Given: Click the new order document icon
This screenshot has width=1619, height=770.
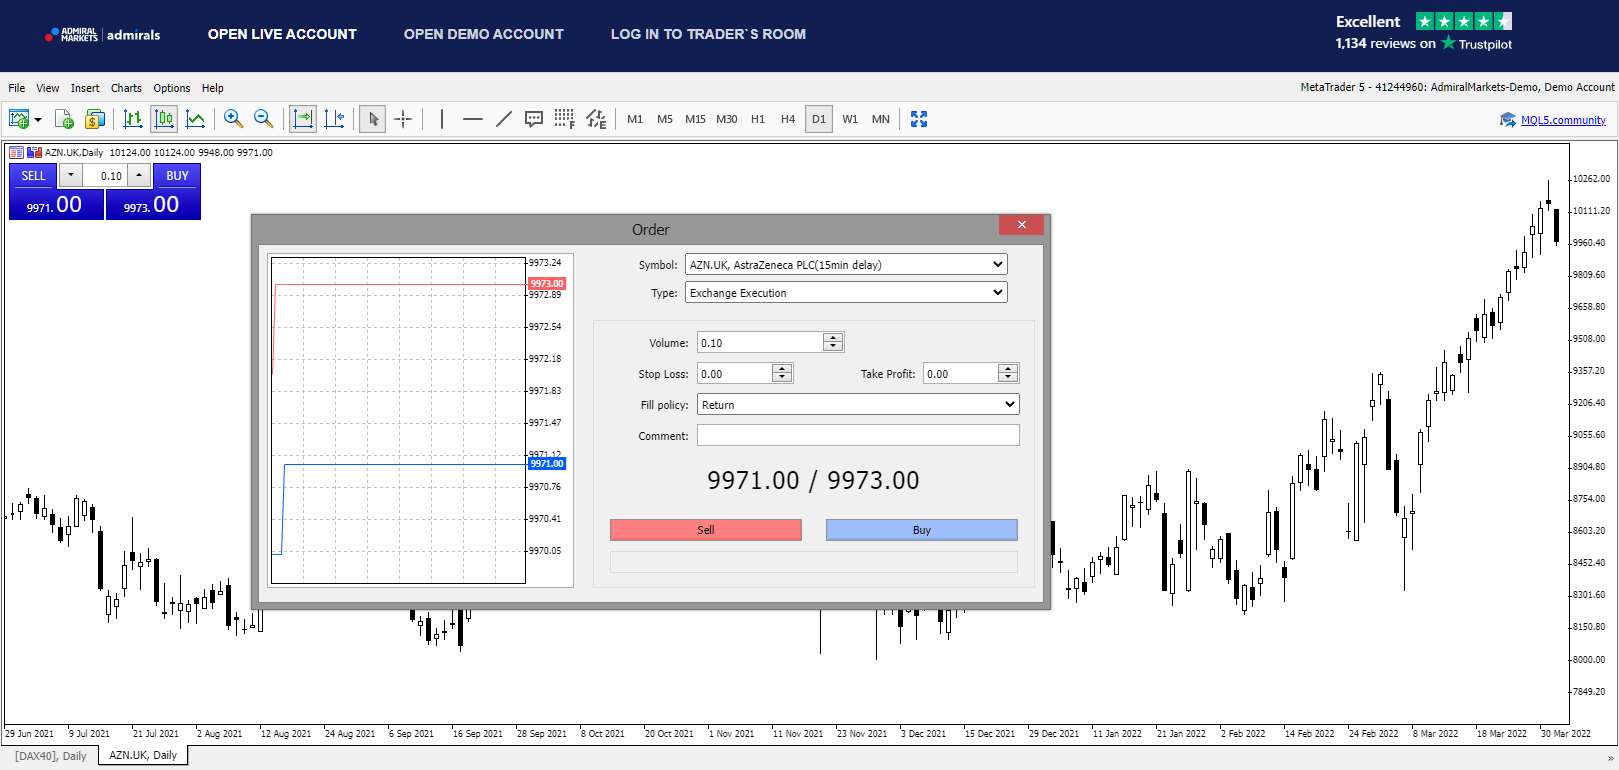Looking at the screenshot, I should (x=64, y=119).
